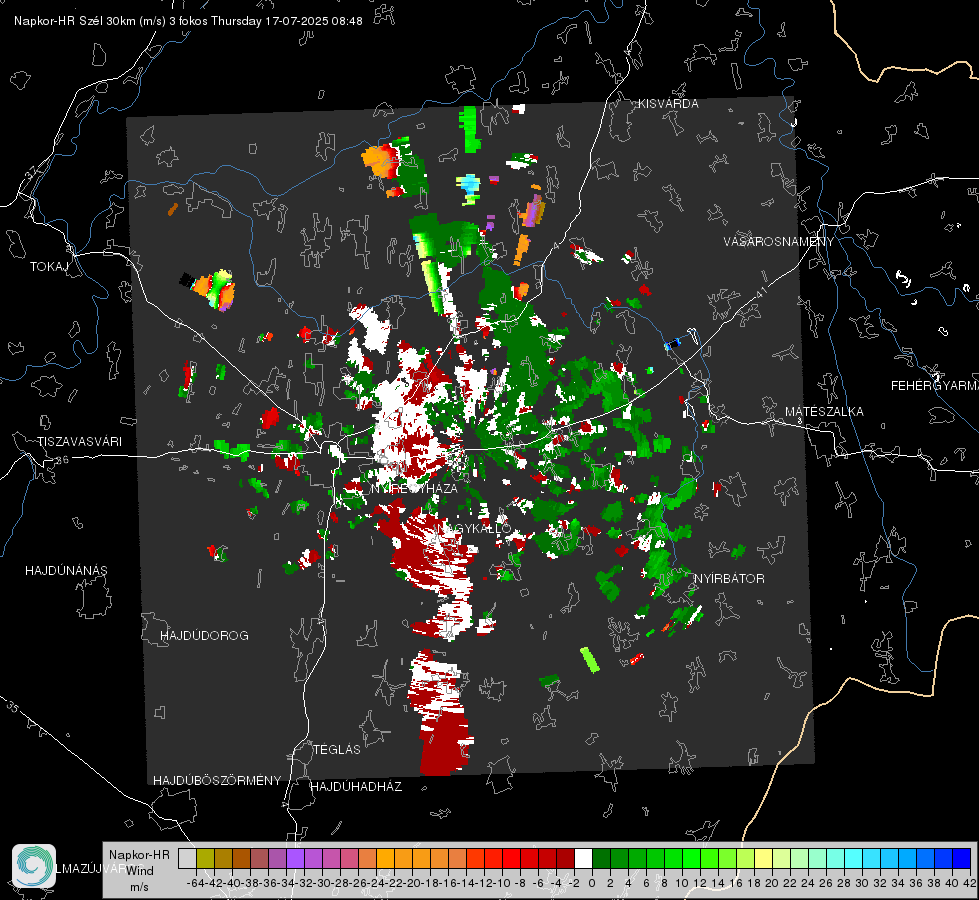Click the HAJDÚHADHÁZ city label
The image size is (979, 900).
click(x=356, y=787)
